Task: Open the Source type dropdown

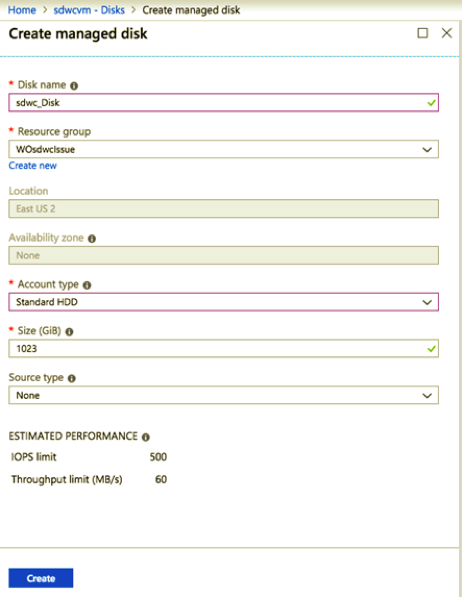Action: (x=224, y=395)
